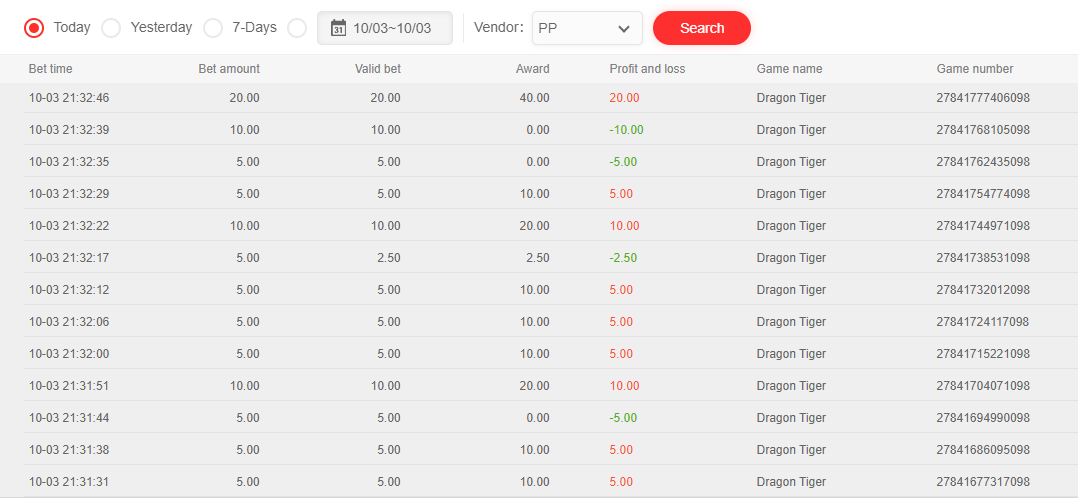Click the Award column header
This screenshot has width=1078, height=498.
pos(532,69)
